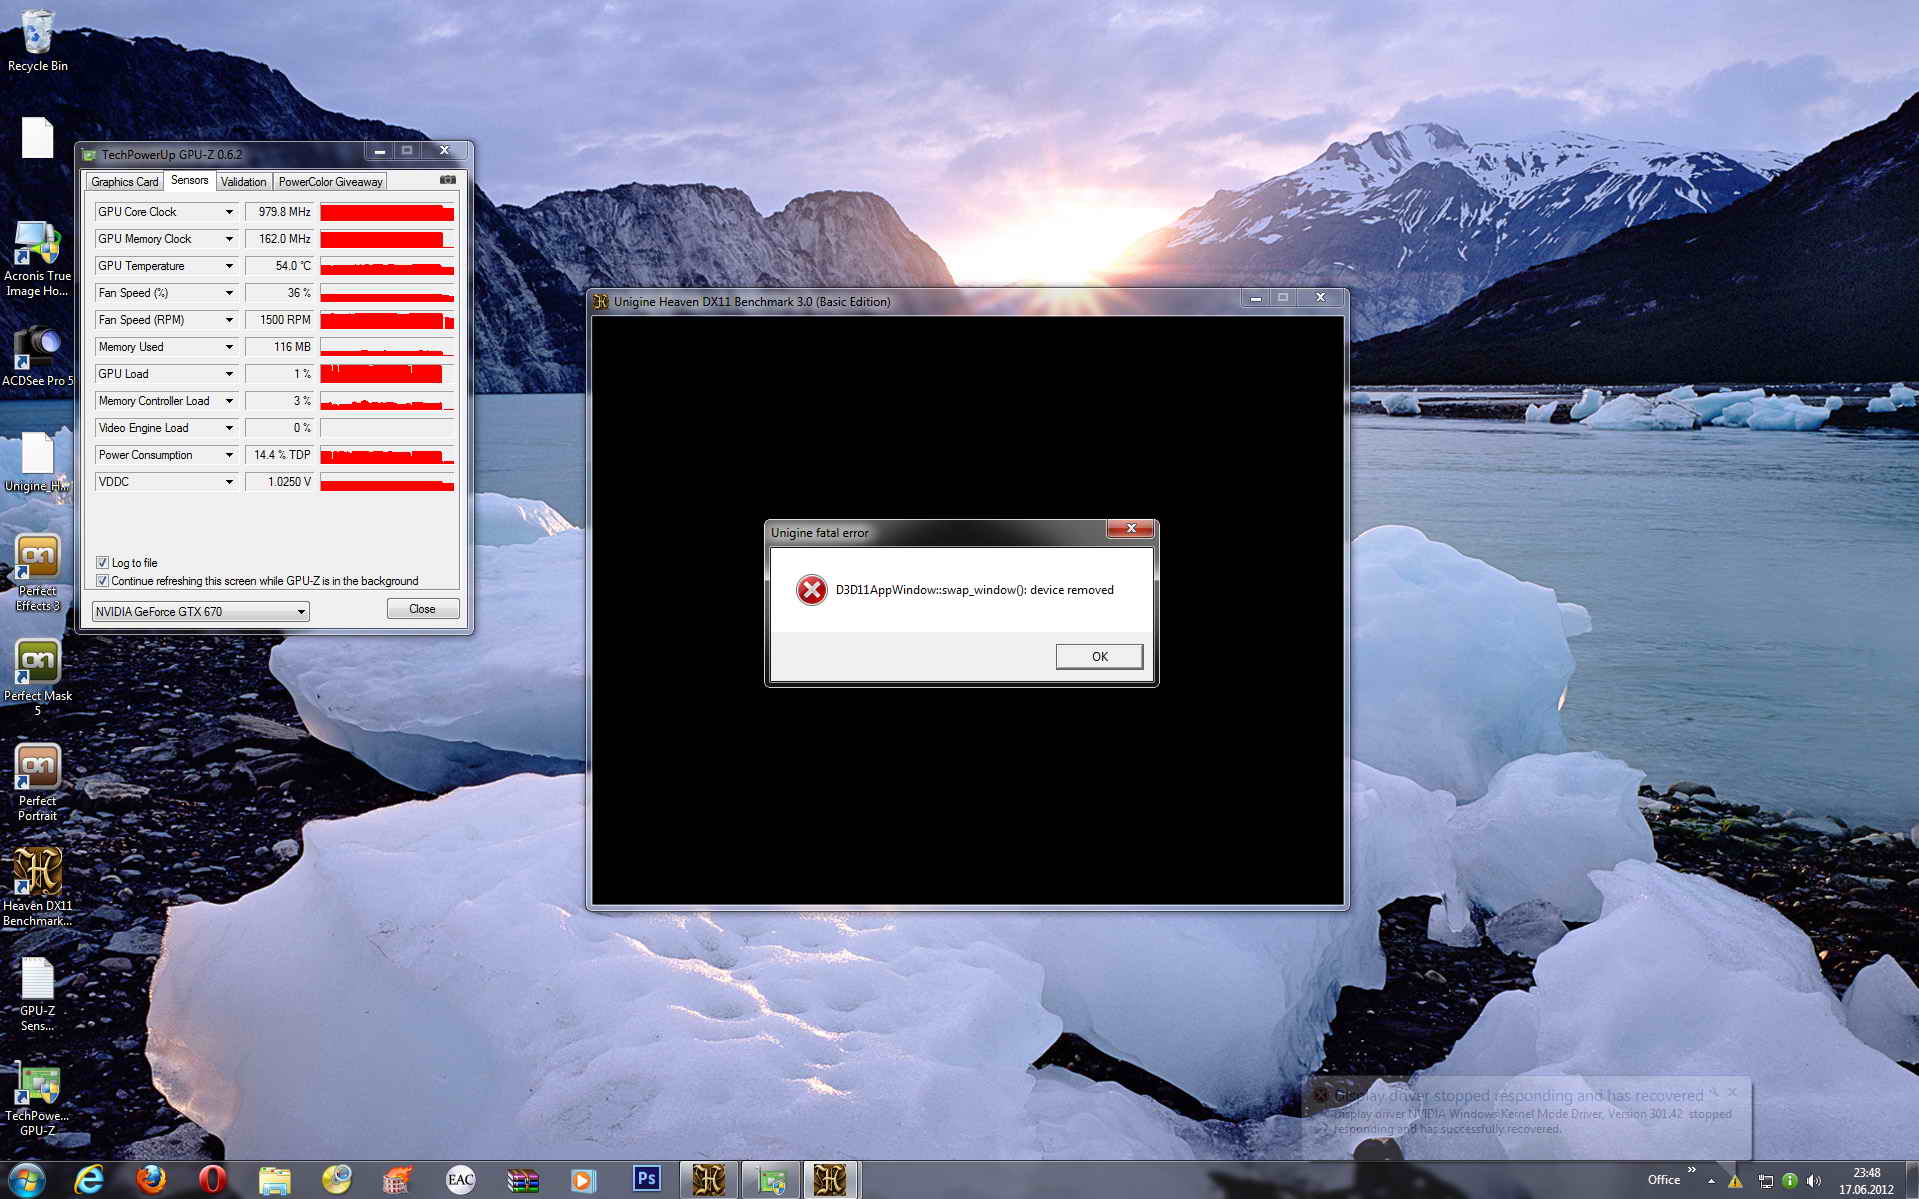Dismiss the display driver recovered notification
1919x1199 pixels.
tap(1733, 1092)
